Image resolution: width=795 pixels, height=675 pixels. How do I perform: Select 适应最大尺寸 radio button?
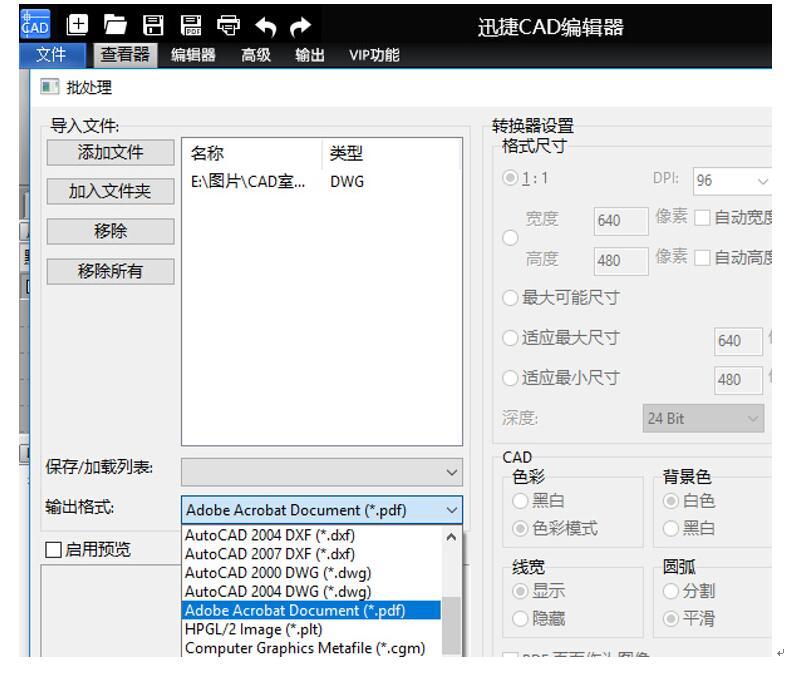510,338
